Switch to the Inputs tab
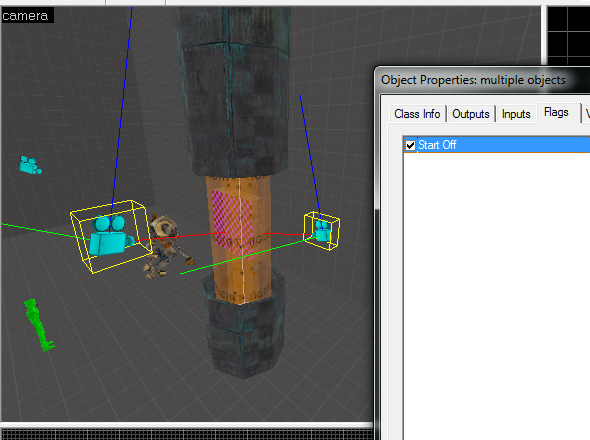The width and height of the screenshot is (590, 440). coord(516,114)
